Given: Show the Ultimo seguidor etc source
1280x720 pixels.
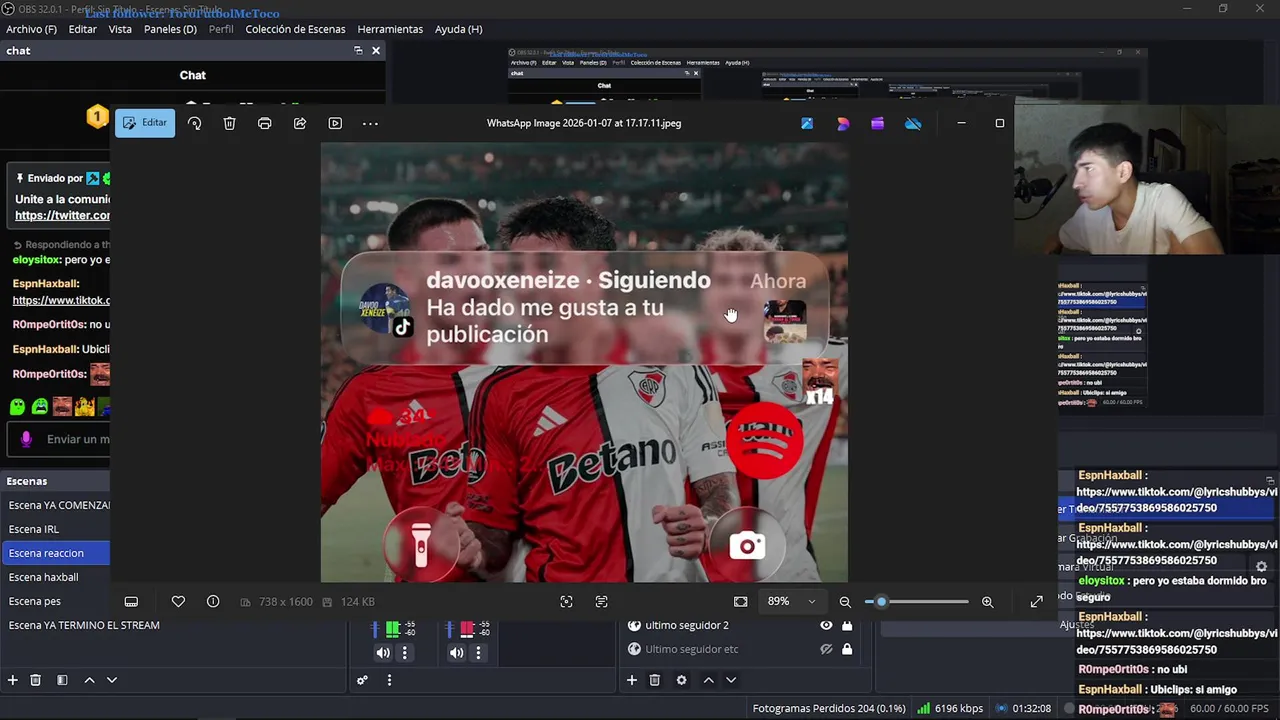Looking at the screenshot, I should tap(826, 649).
